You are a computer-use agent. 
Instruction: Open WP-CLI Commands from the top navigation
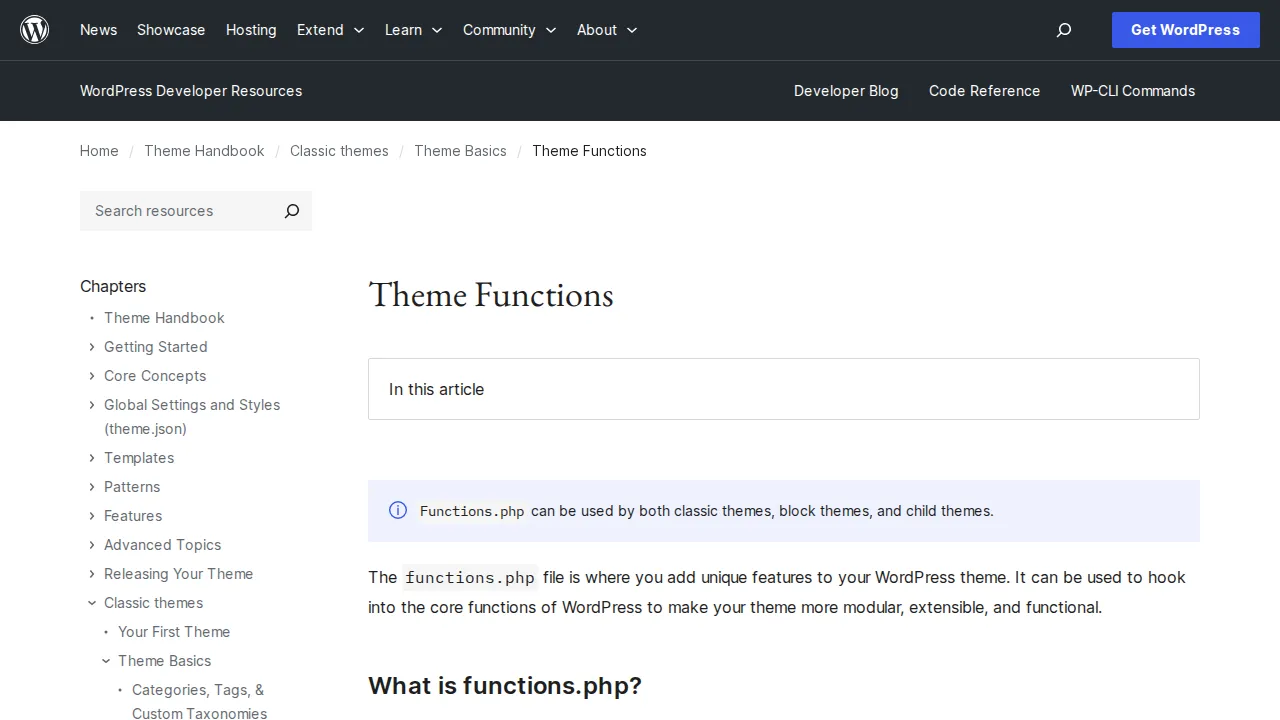(1132, 91)
